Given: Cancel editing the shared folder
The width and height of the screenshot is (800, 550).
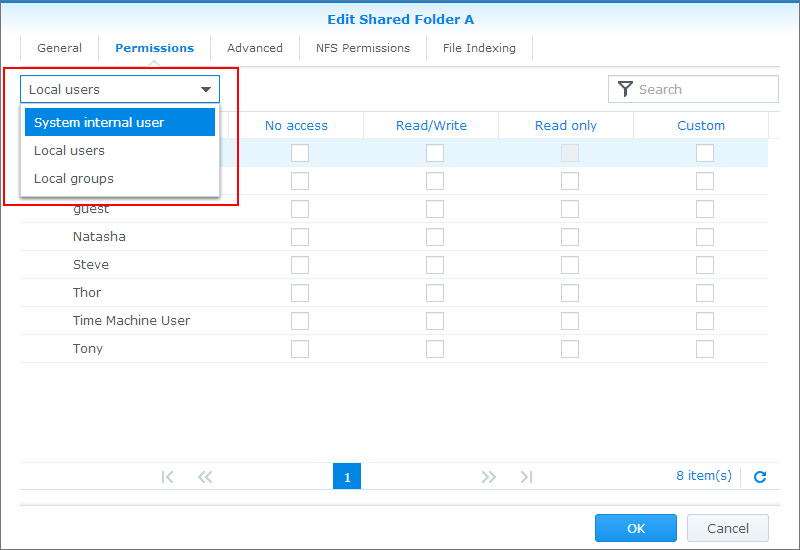Looking at the screenshot, I should coord(728,528).
